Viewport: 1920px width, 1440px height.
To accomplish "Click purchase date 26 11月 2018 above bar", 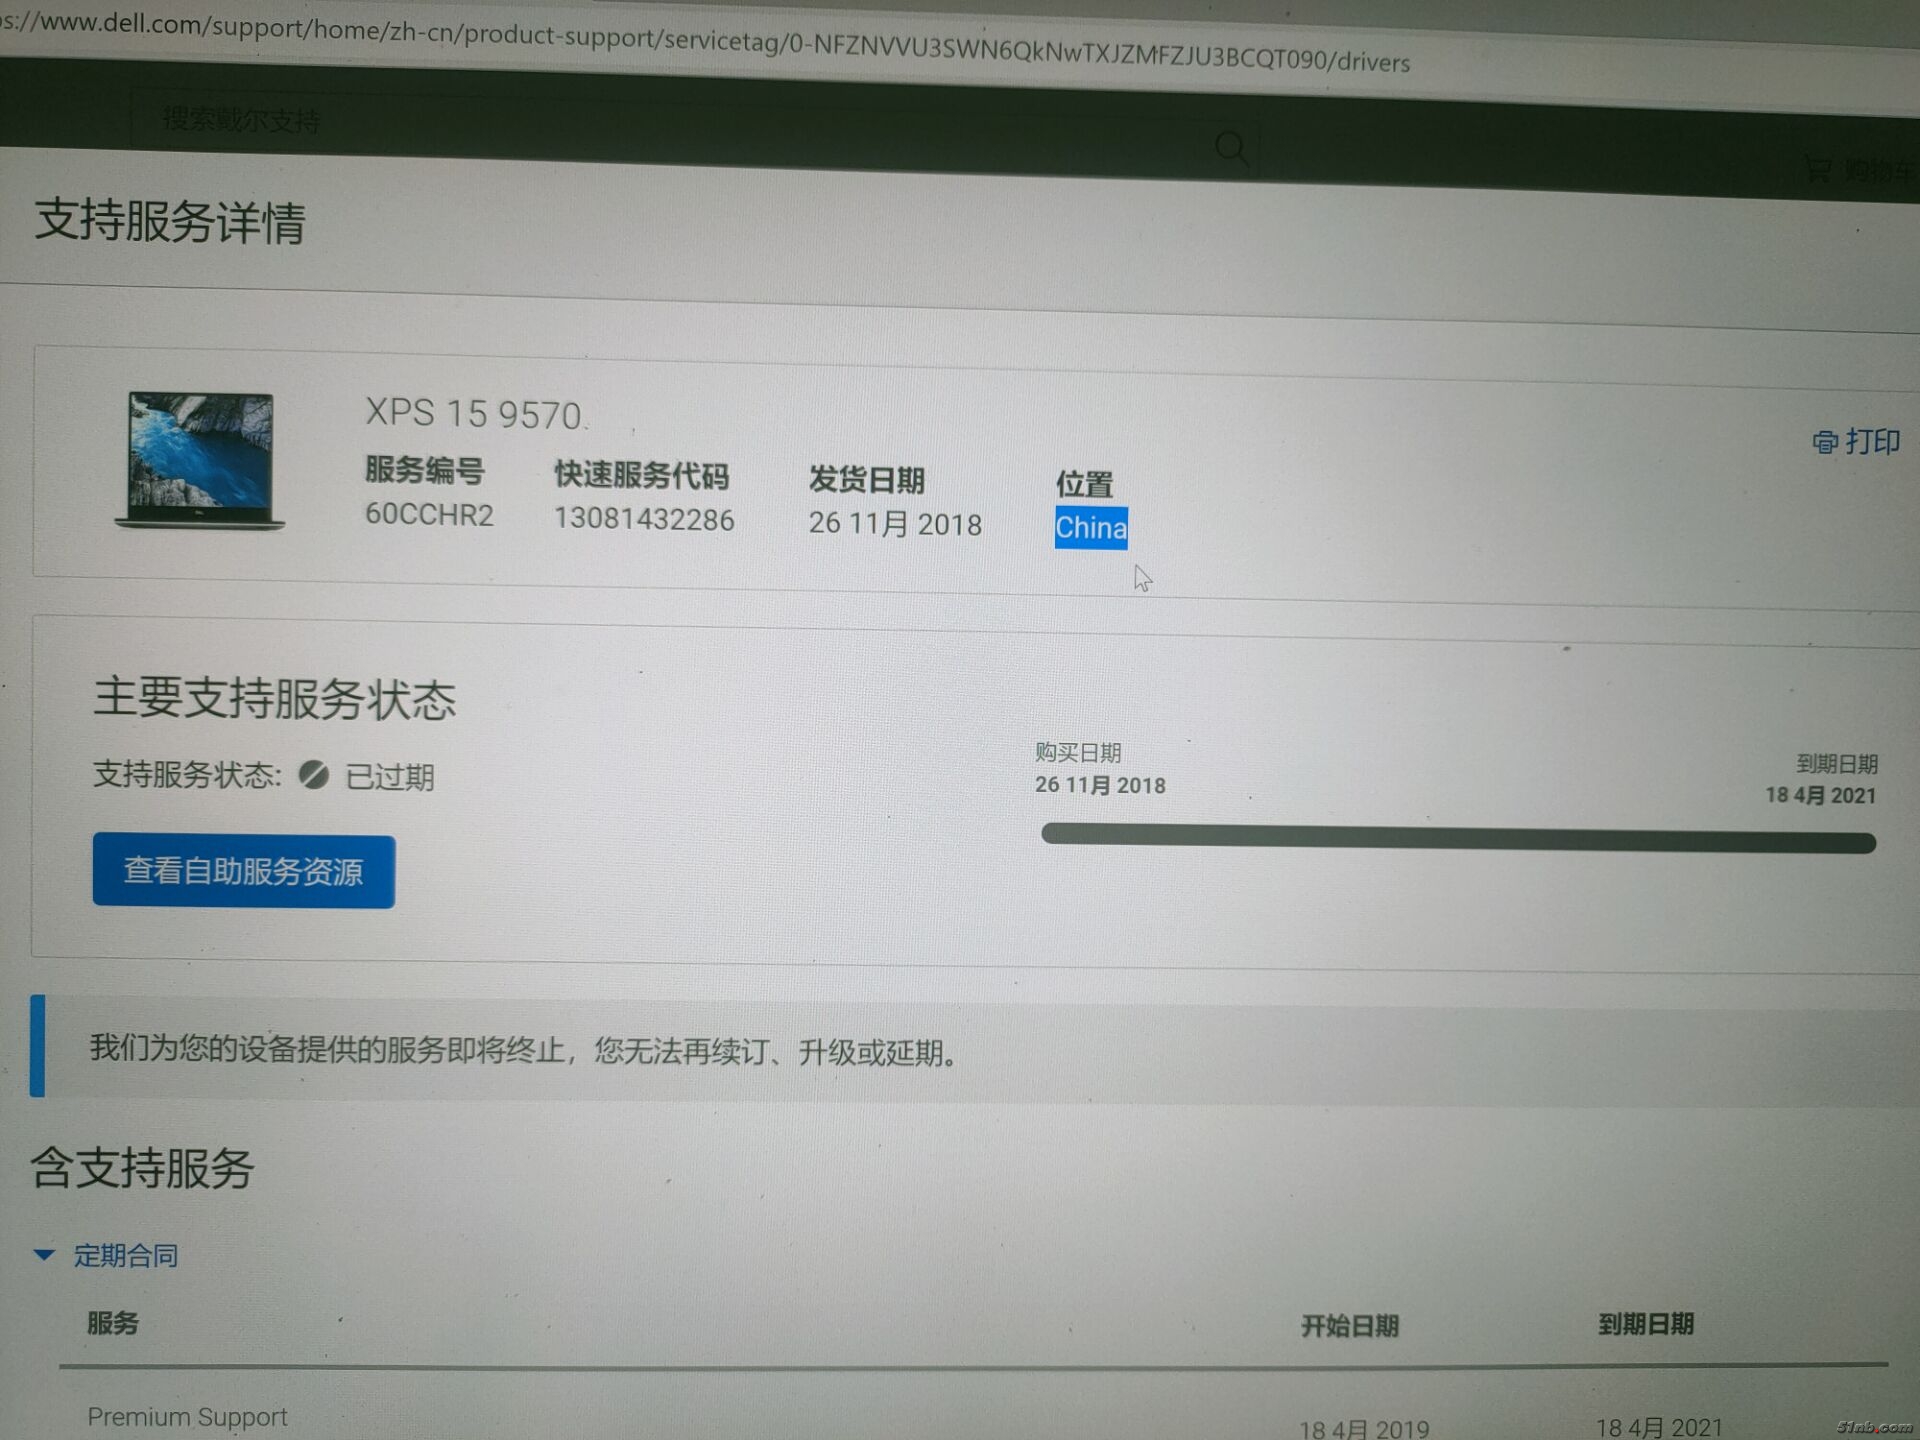I will coord(1100,785).
